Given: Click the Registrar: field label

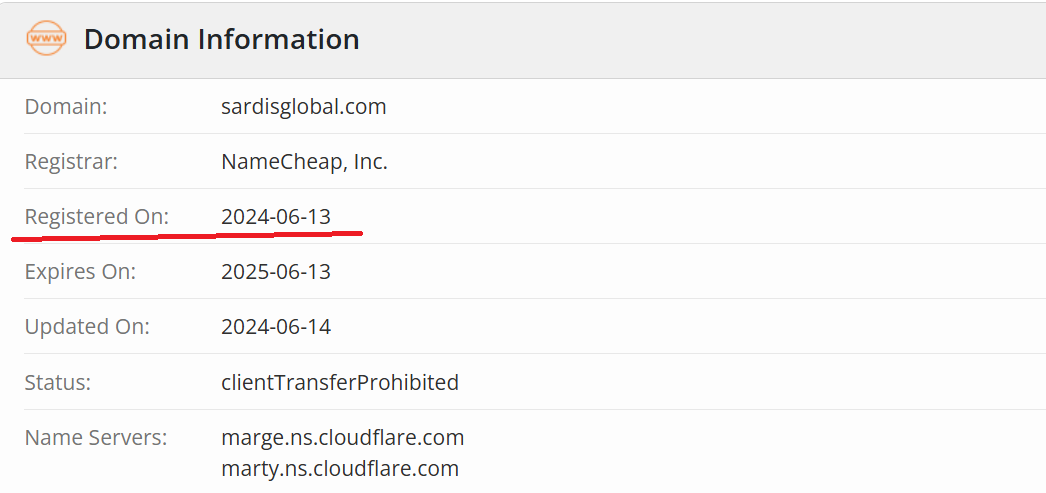Looking at the screenshot, I should pyautogui.click(x=71, y=161).
